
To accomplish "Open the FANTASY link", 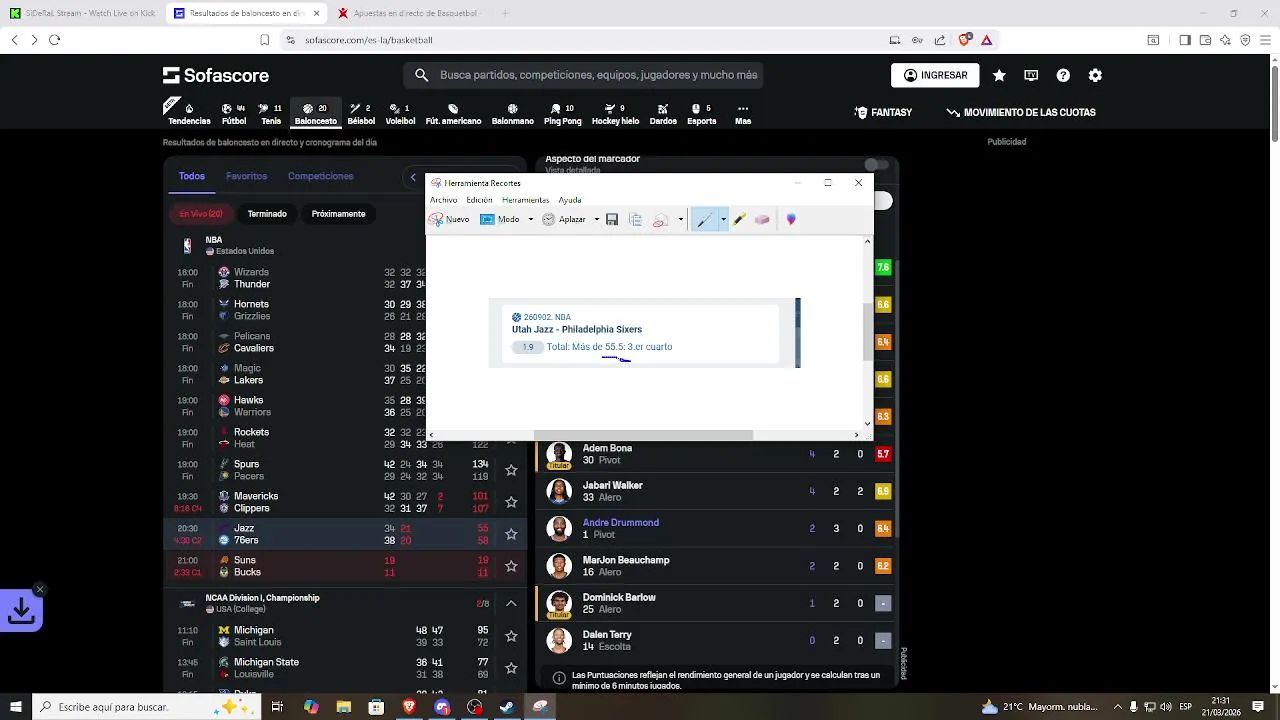I will tap(883, 113).
